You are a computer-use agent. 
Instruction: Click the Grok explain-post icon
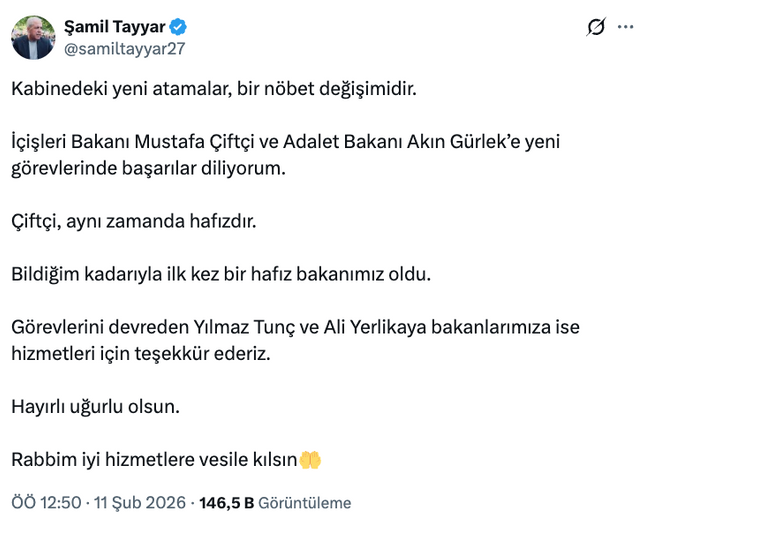(595, 27)
